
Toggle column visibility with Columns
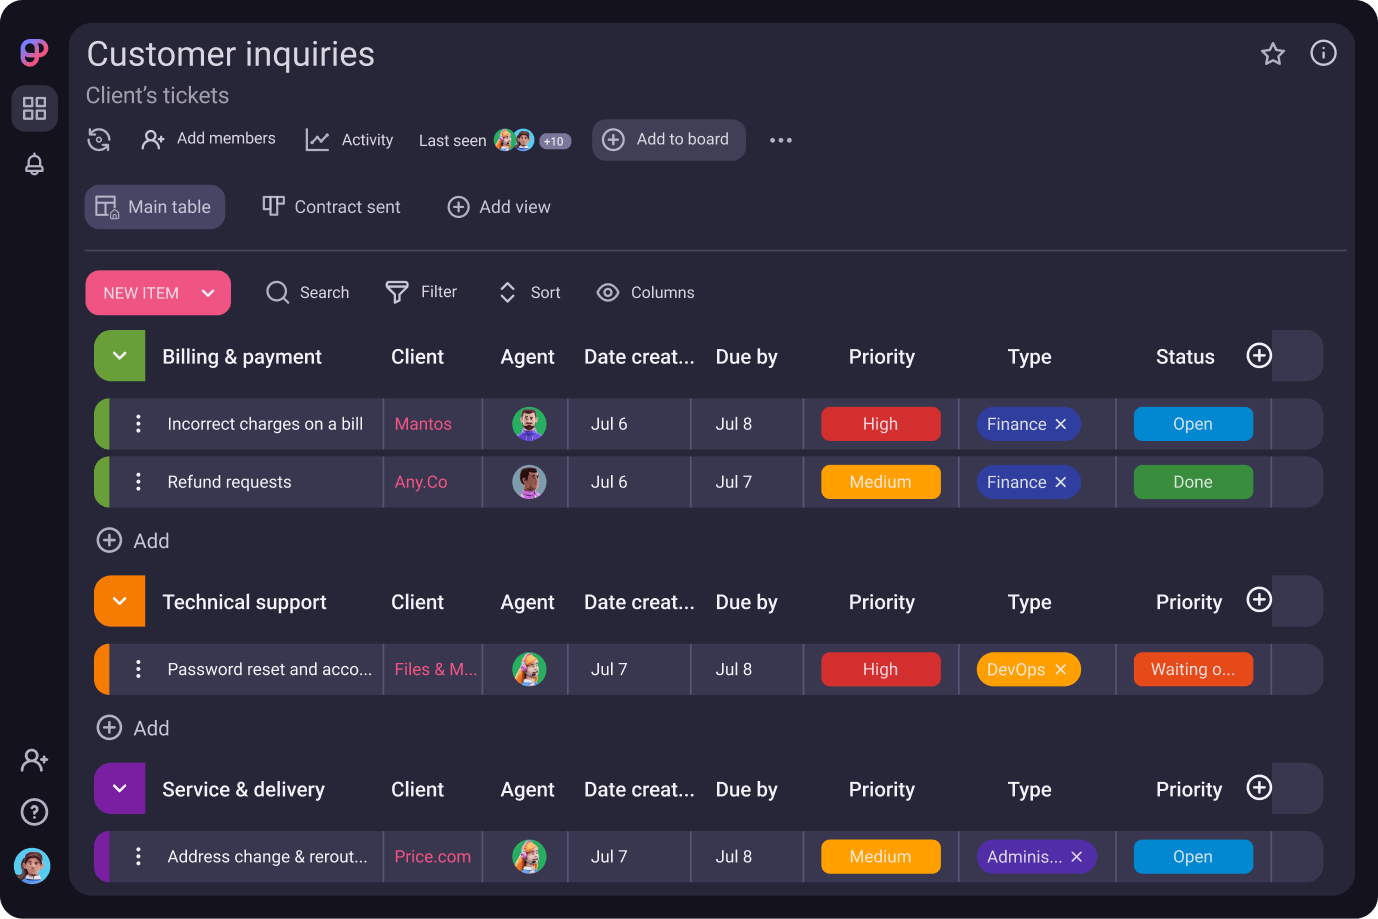tap(645, 292)
